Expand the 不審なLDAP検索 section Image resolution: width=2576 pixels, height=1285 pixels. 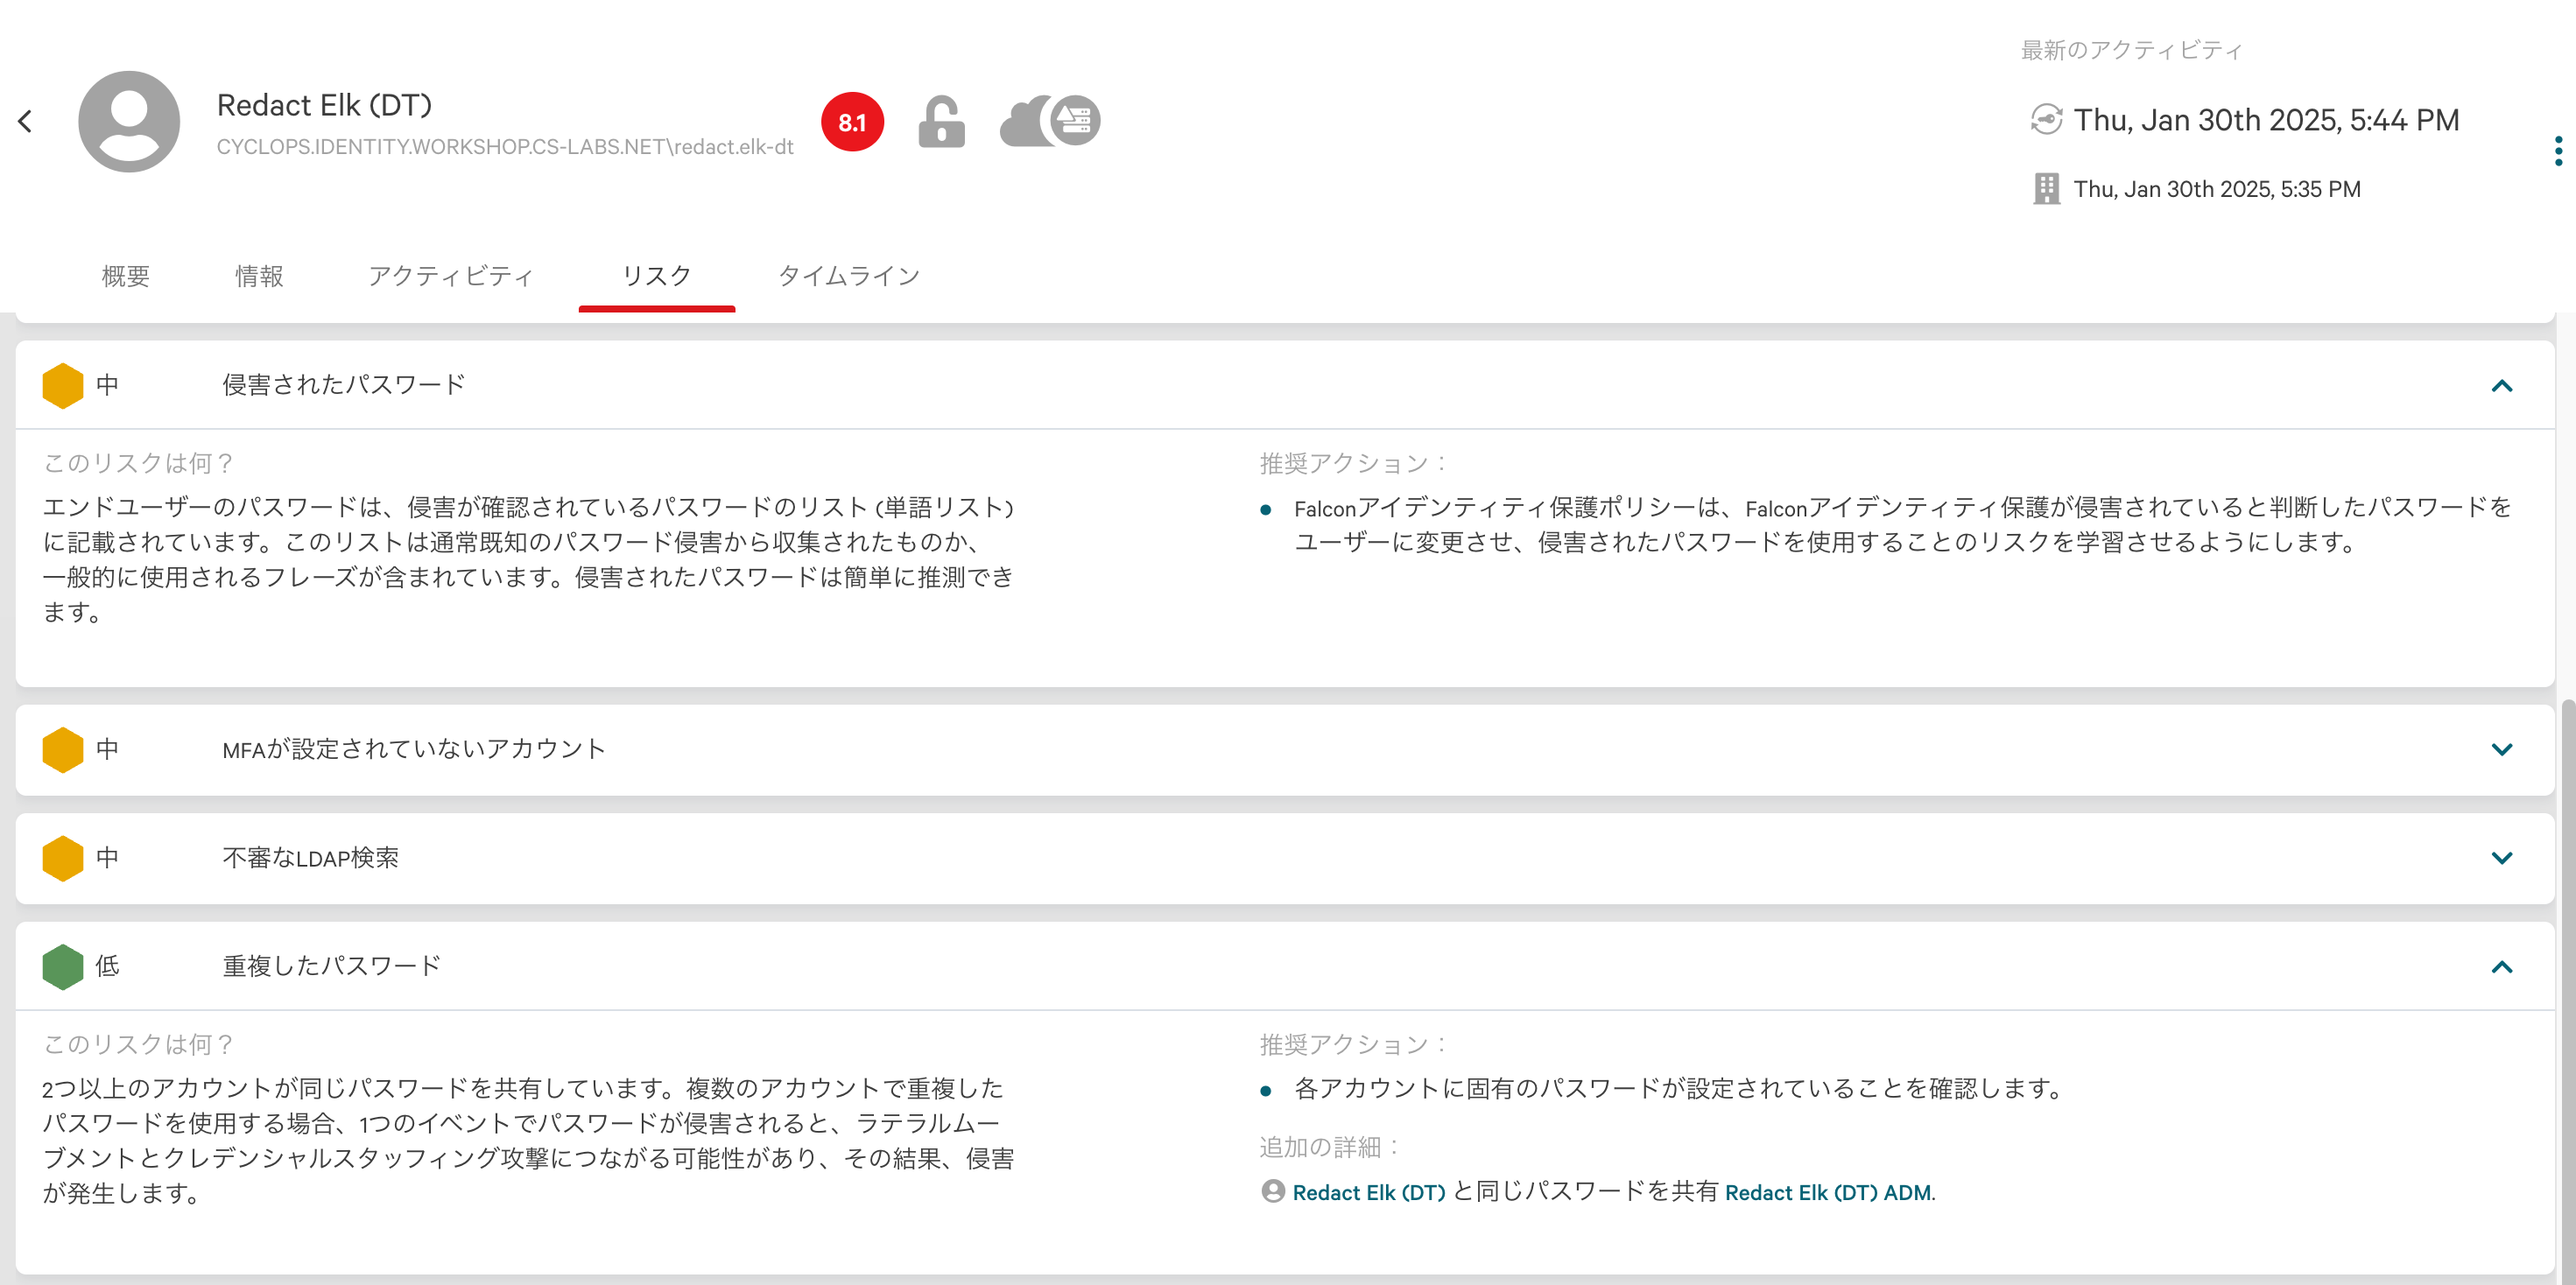[2502, 858]
